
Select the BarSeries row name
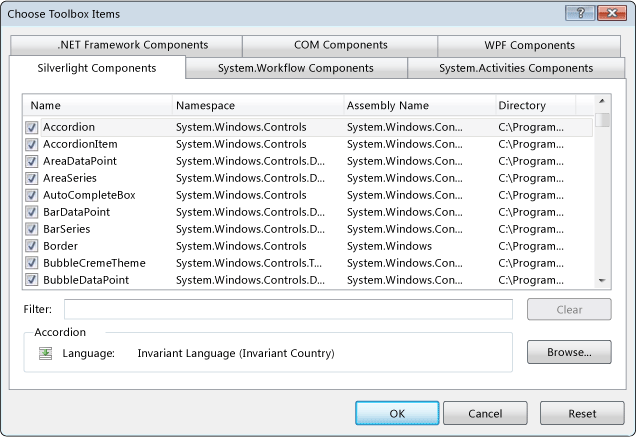[67, 229]
